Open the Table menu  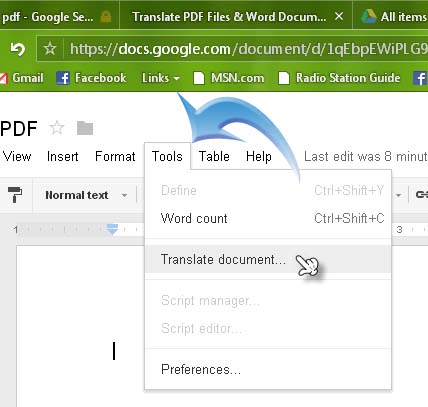click(x=214, y=156)
